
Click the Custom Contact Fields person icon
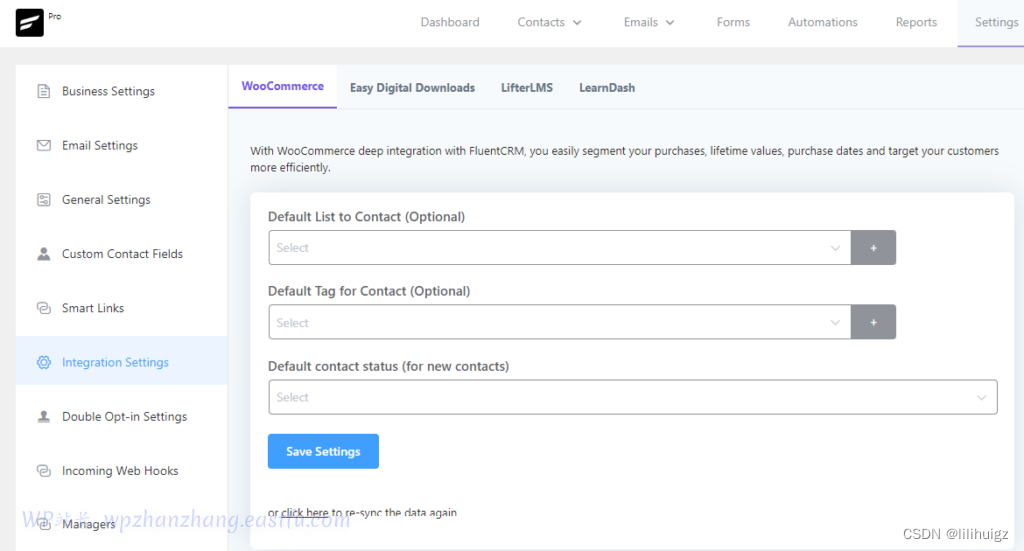point(44,254)
